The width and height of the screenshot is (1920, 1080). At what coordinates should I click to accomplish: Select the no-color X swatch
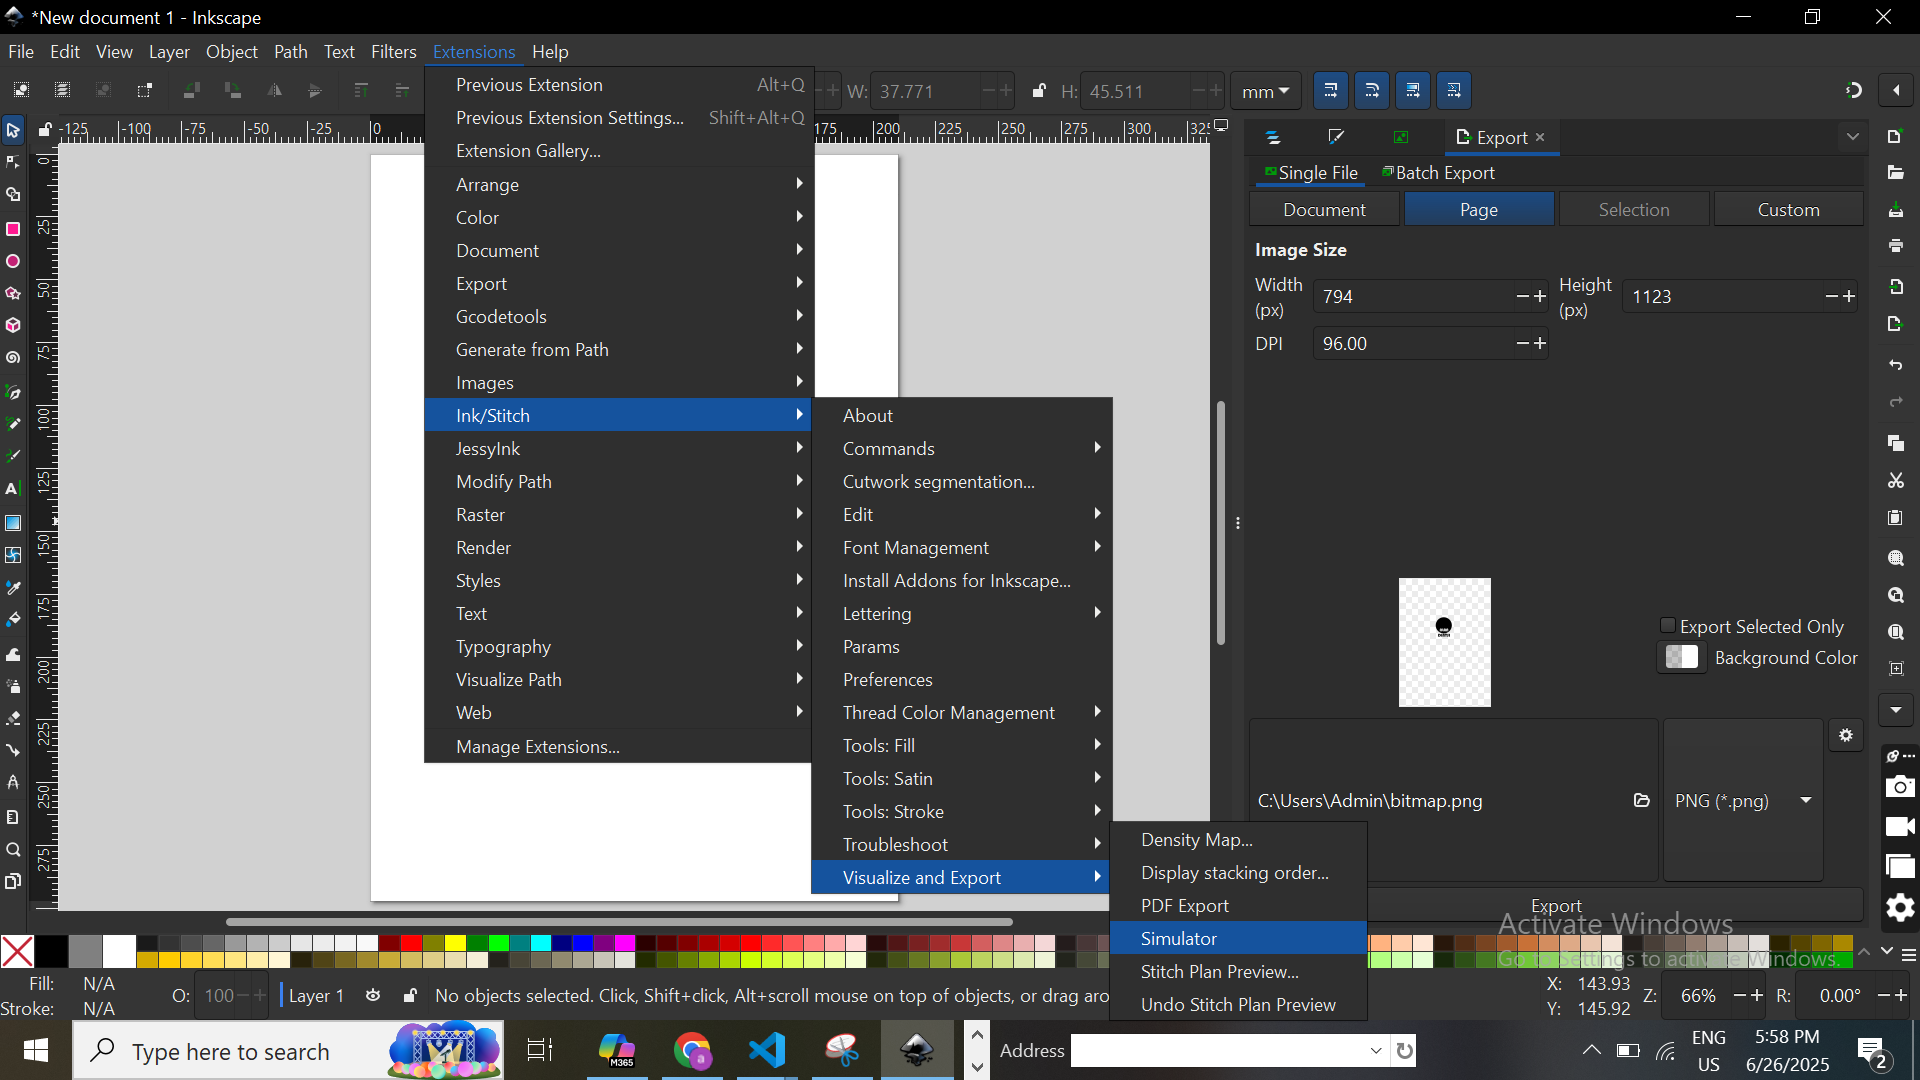click(17, 951)
